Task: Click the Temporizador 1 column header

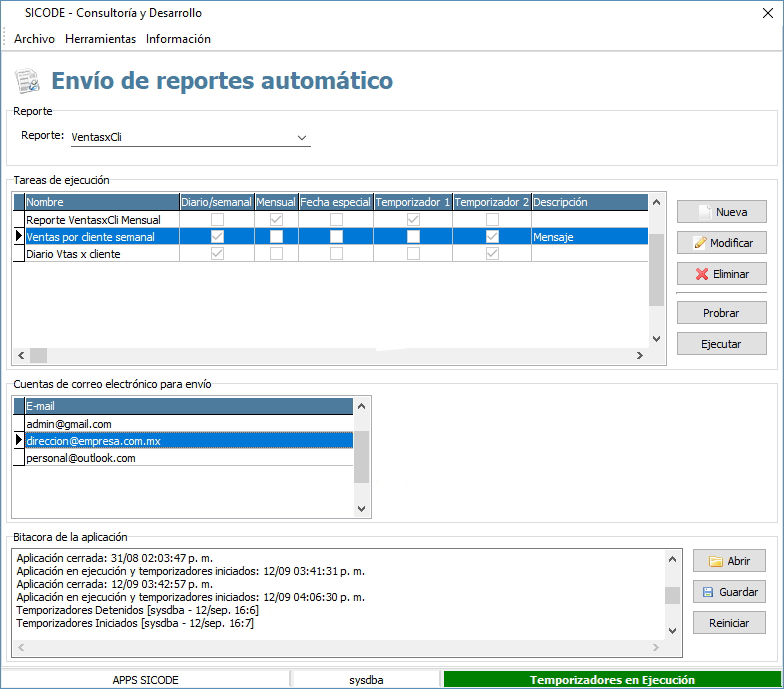Action: coord(413,202)
